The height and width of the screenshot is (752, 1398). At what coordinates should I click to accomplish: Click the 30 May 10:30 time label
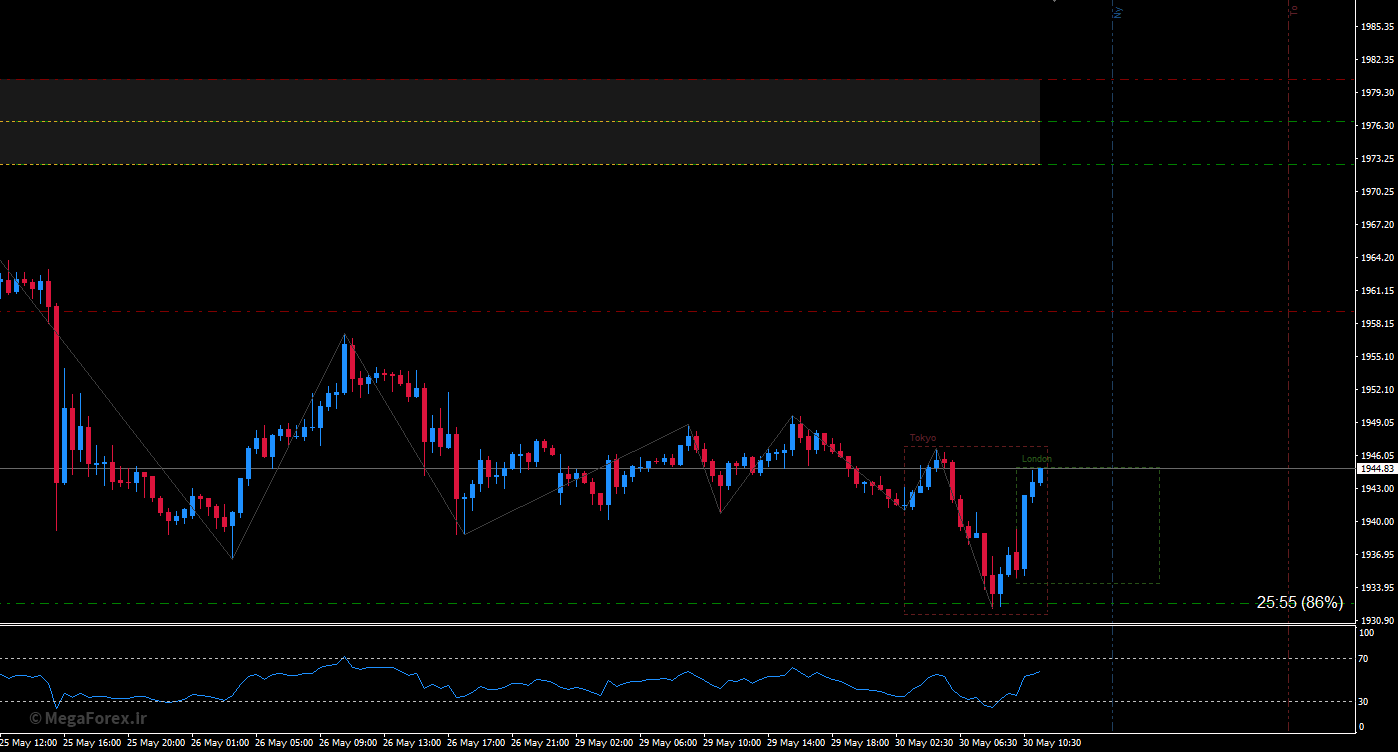(x=1052, y=743)
